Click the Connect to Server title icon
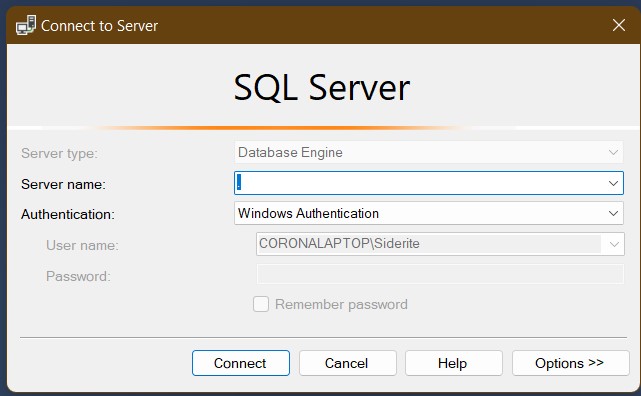 coord(26,25)
